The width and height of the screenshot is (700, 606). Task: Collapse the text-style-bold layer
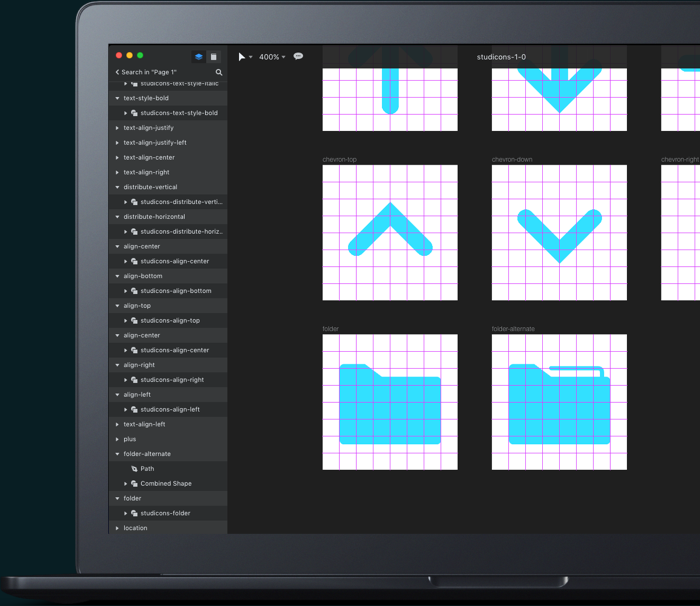pyautogui.click(x=117, y=98)
